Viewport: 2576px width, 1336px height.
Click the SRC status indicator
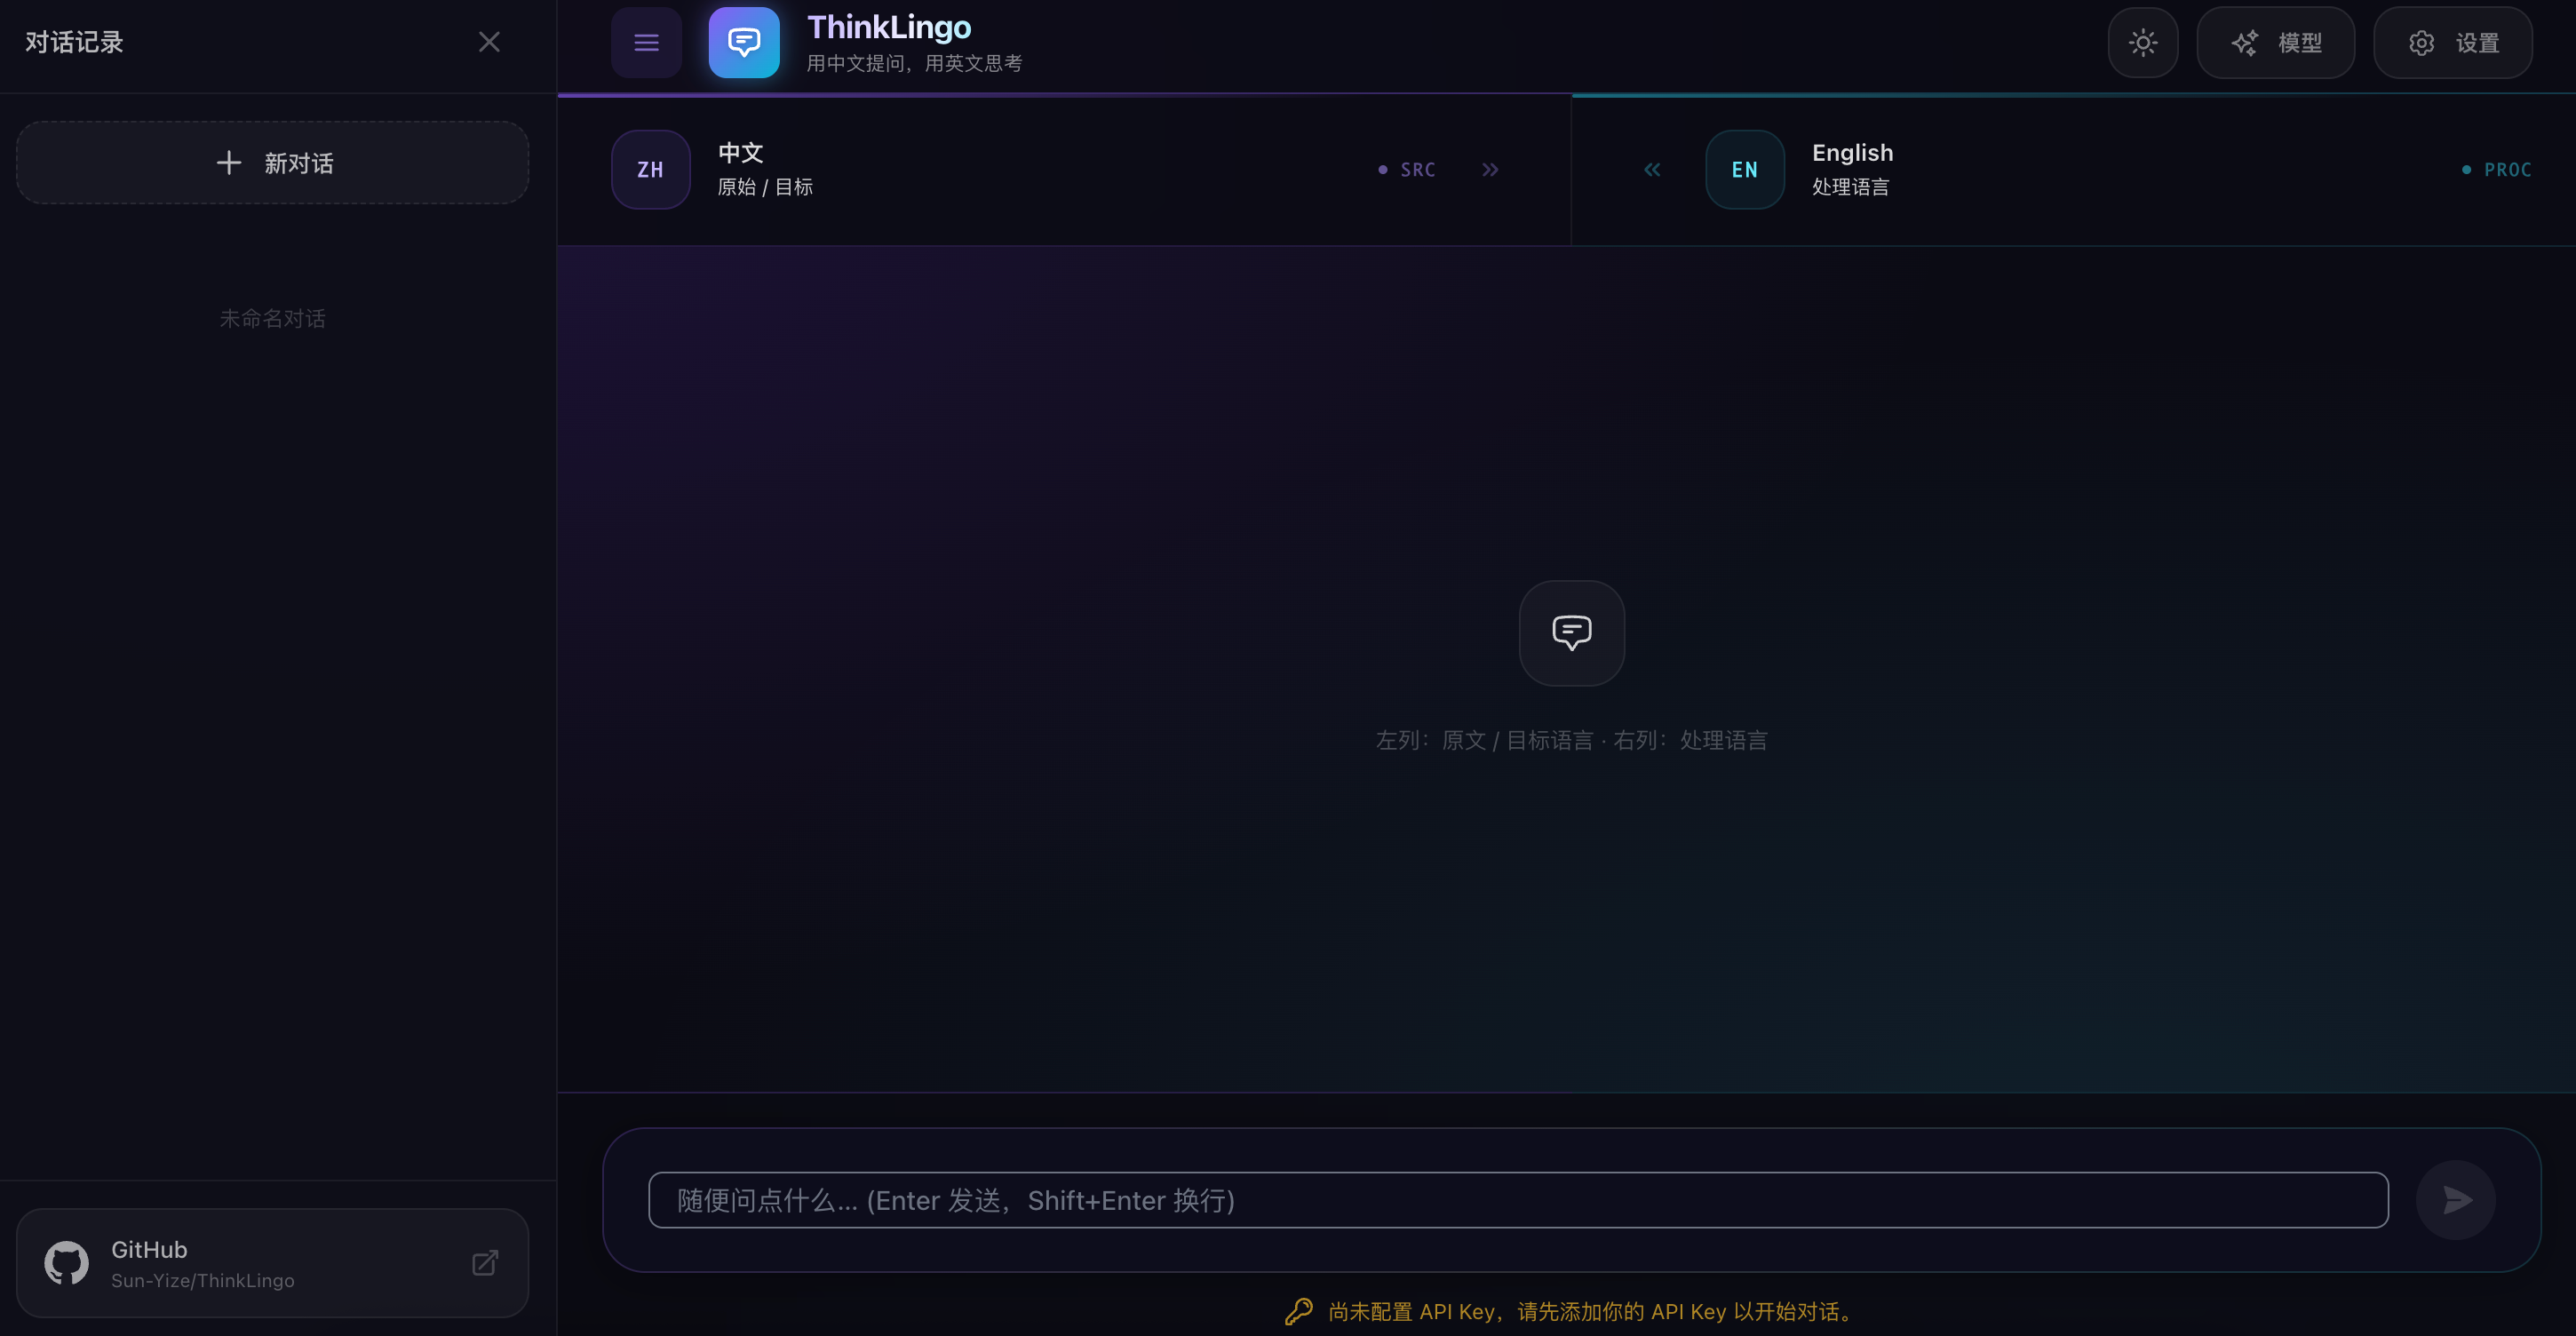[1408, 169]
